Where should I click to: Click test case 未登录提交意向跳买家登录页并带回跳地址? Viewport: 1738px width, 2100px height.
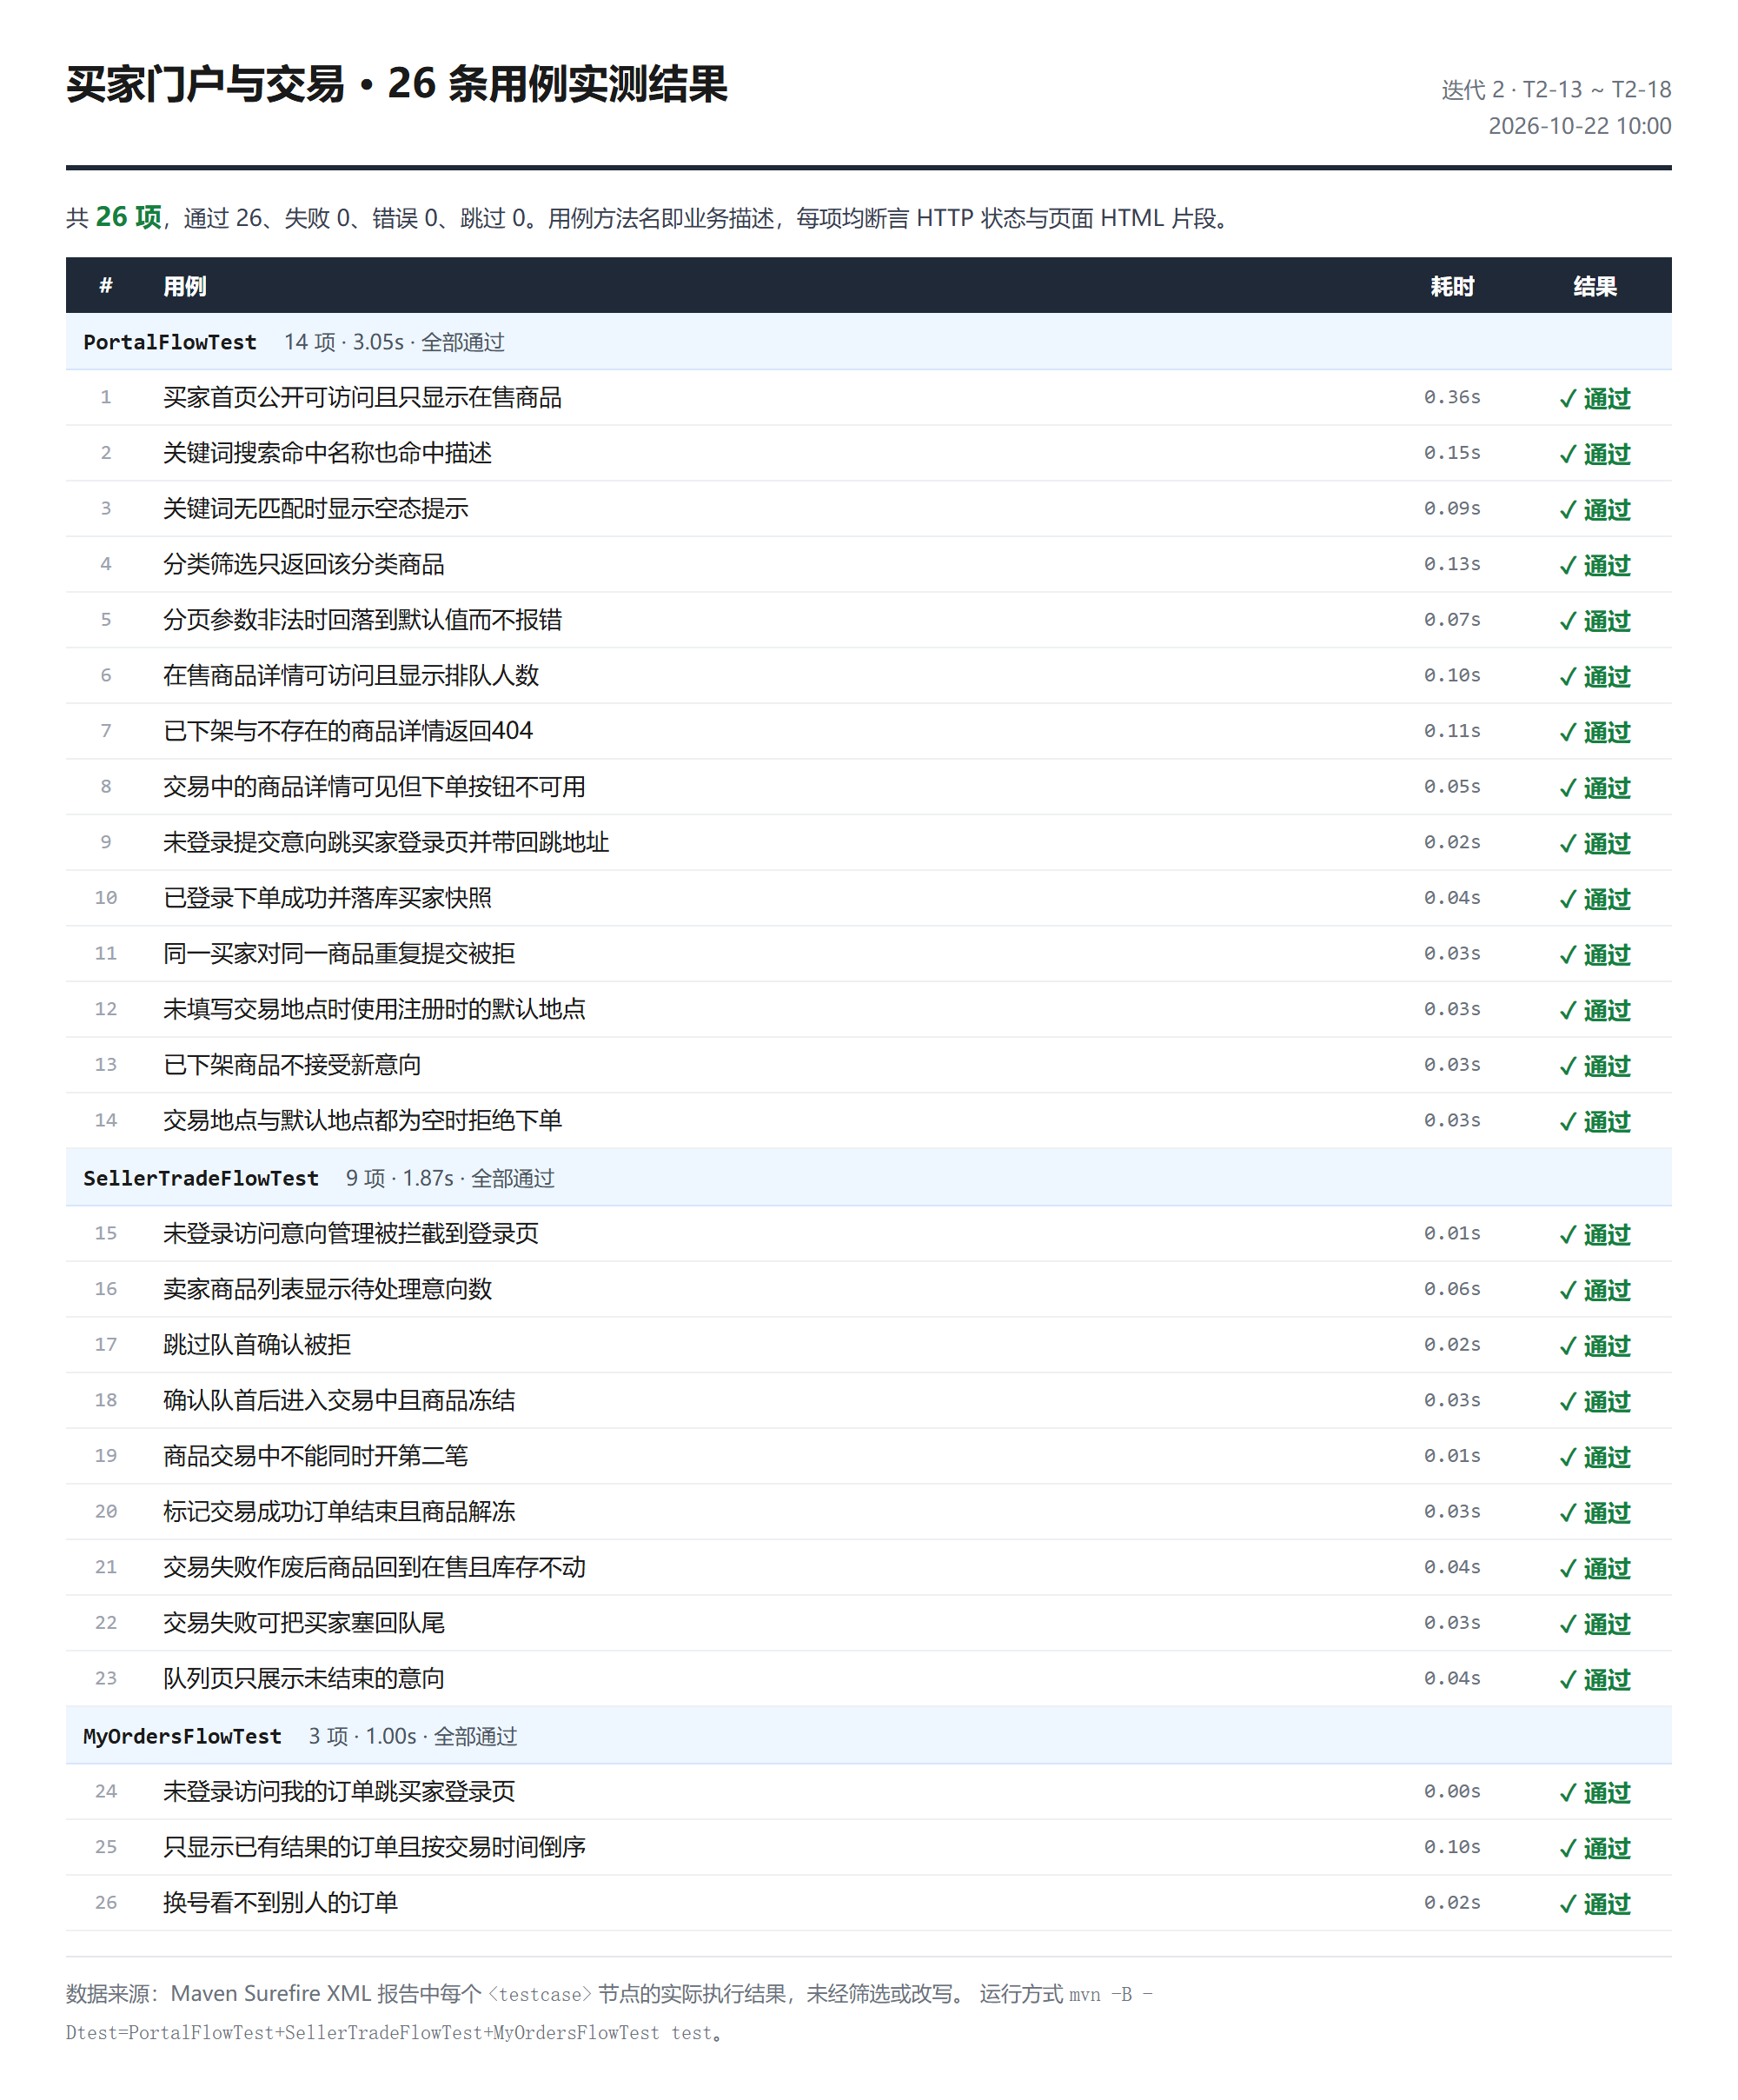[x=386, y=843]
